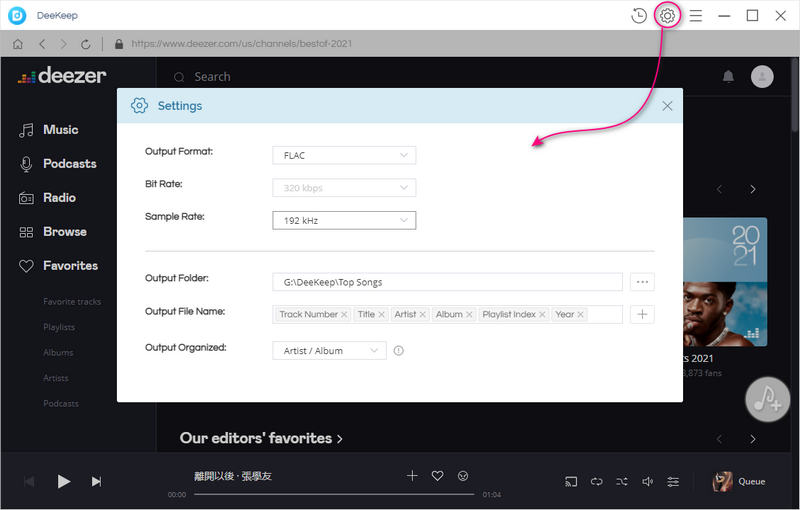Open Radio section in sidebar
Viewport: 800px width, 510px height.
(47, 198)
